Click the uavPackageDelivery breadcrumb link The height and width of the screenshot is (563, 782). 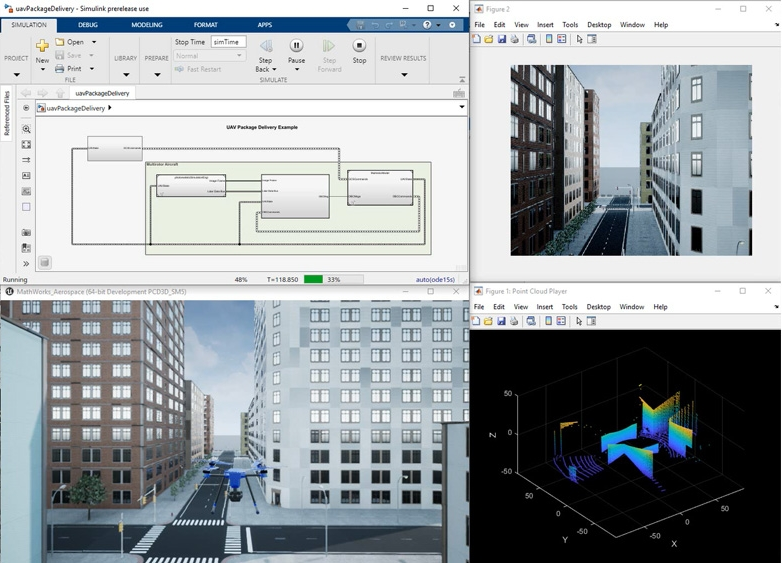[x=76, y=108]
